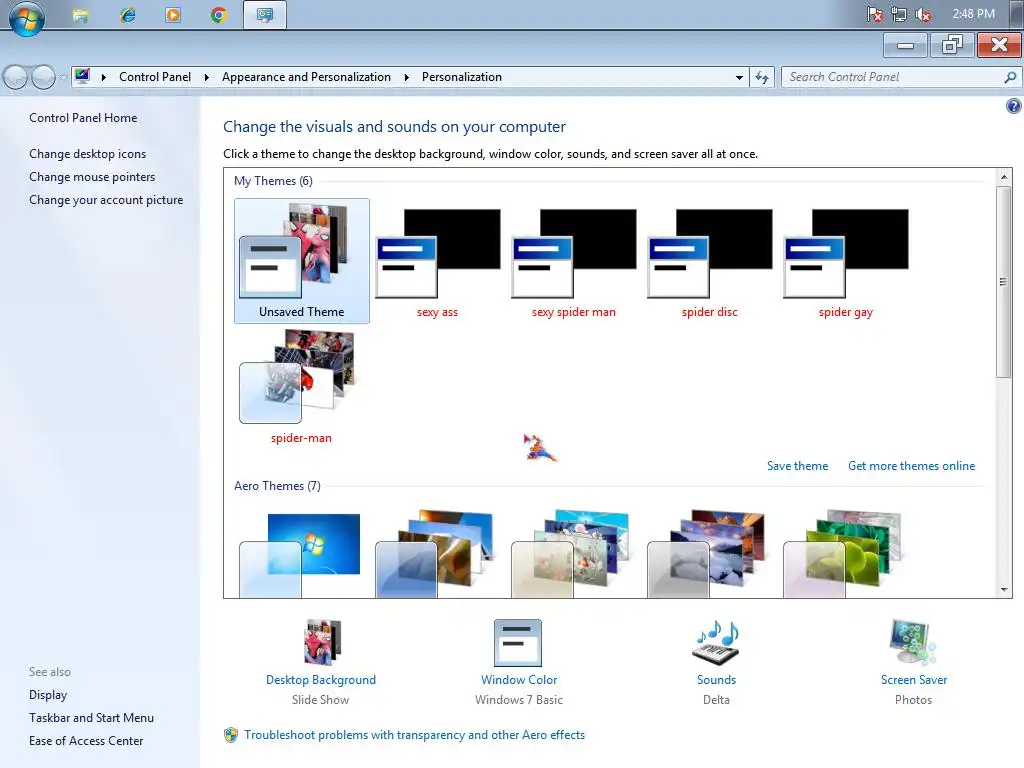Select the 'spider gay' theme
This screenshot has height=768, width=1024.
point(845,261)
